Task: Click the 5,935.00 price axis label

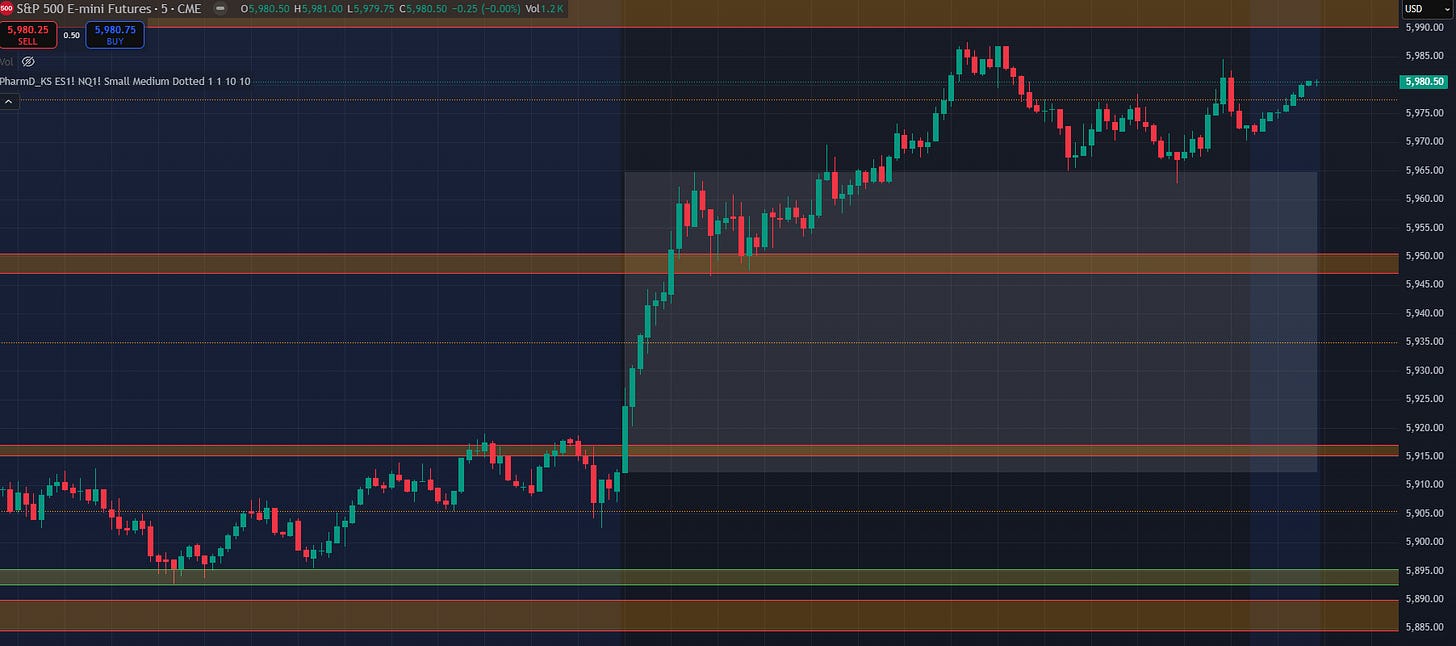Action: (1423, 342)
